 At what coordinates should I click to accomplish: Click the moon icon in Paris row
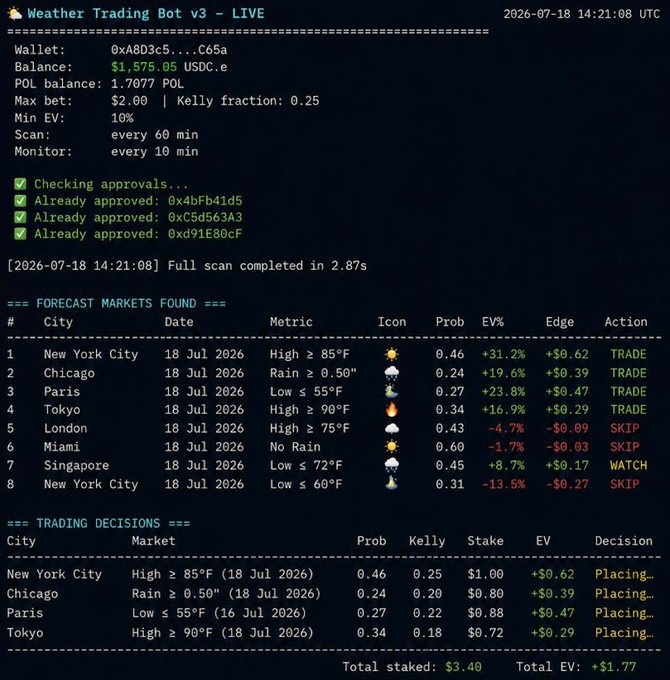(x=392, y=391)
